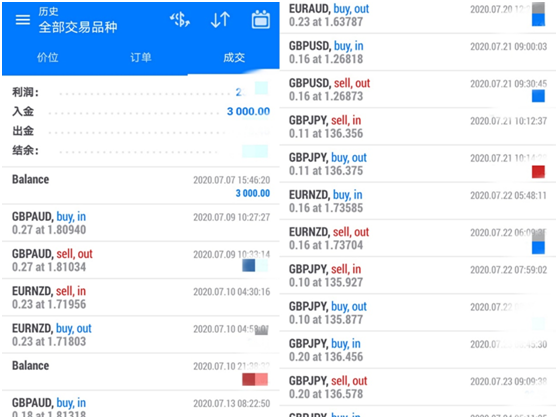Tap the 3 000.00 deposit amount in Balance row
Viewport: 558px width, 419px height.
(x=253, y=193)
